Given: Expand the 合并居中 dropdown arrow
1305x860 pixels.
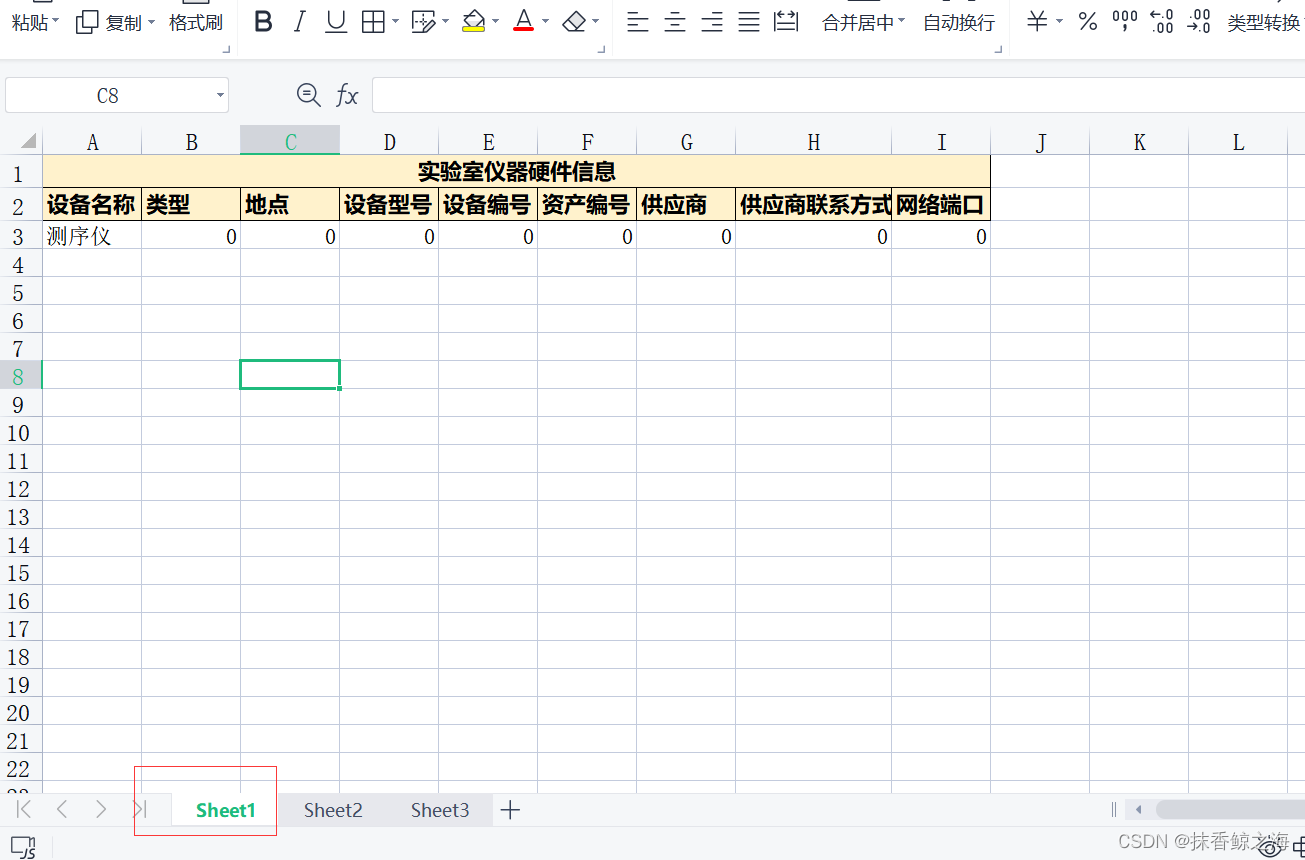Looking at the screenshot, I should click(x=901, y=21).
